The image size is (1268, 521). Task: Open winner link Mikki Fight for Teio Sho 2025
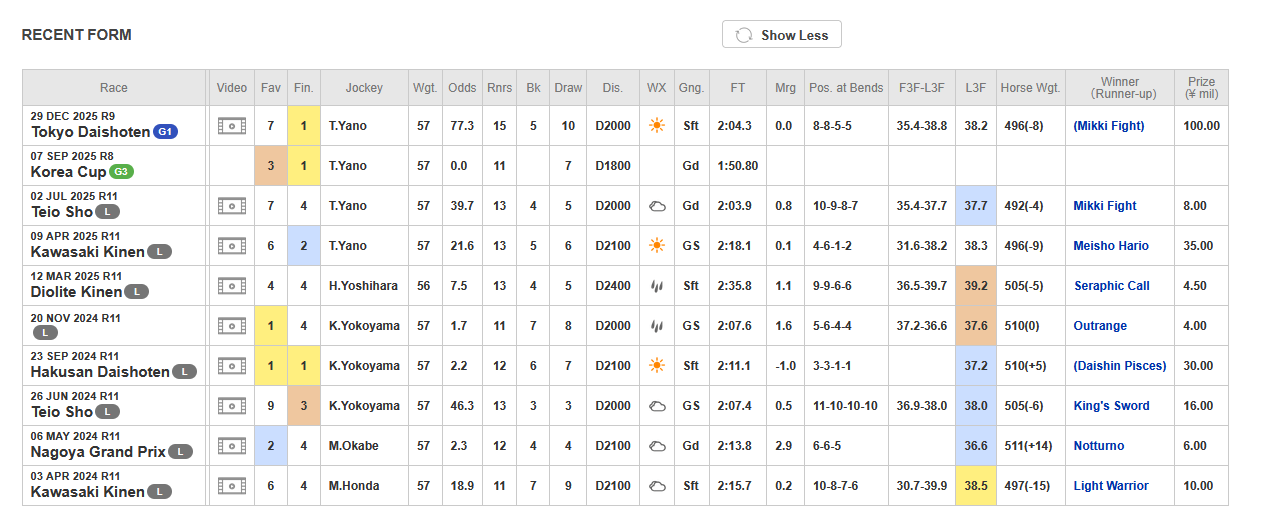(1105, 206)
